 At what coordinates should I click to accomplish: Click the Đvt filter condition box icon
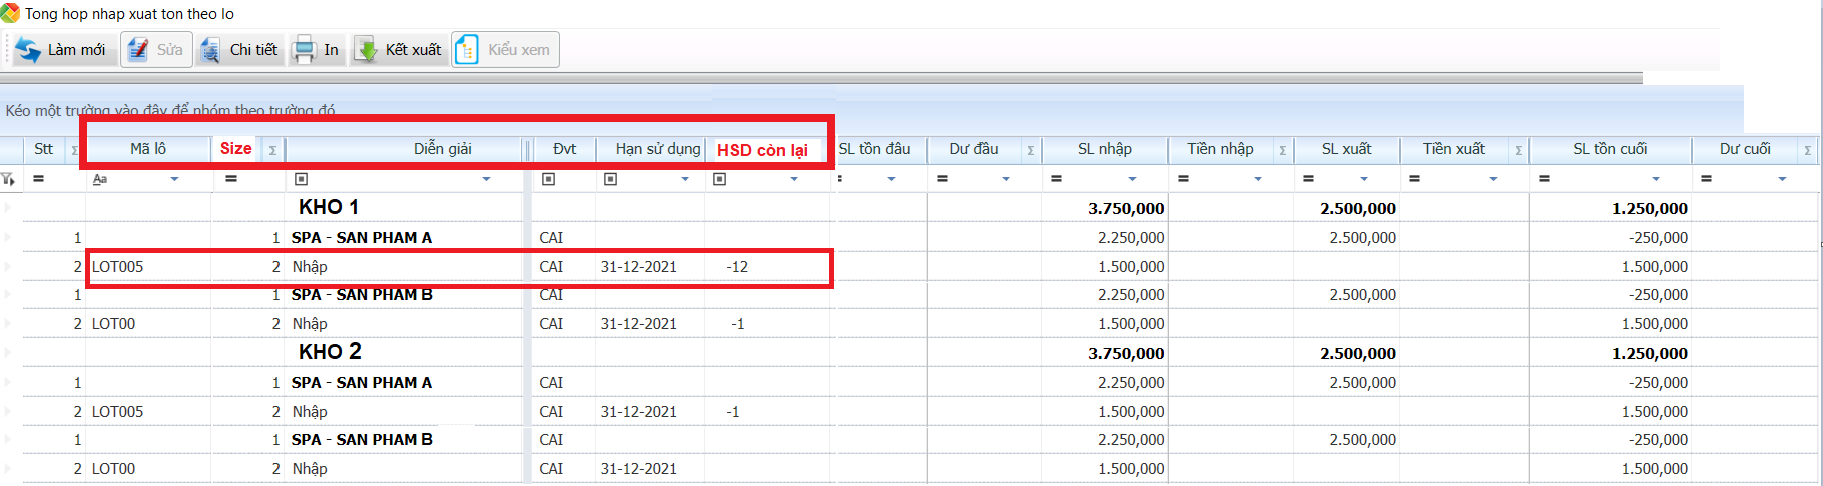coord(548,179)
